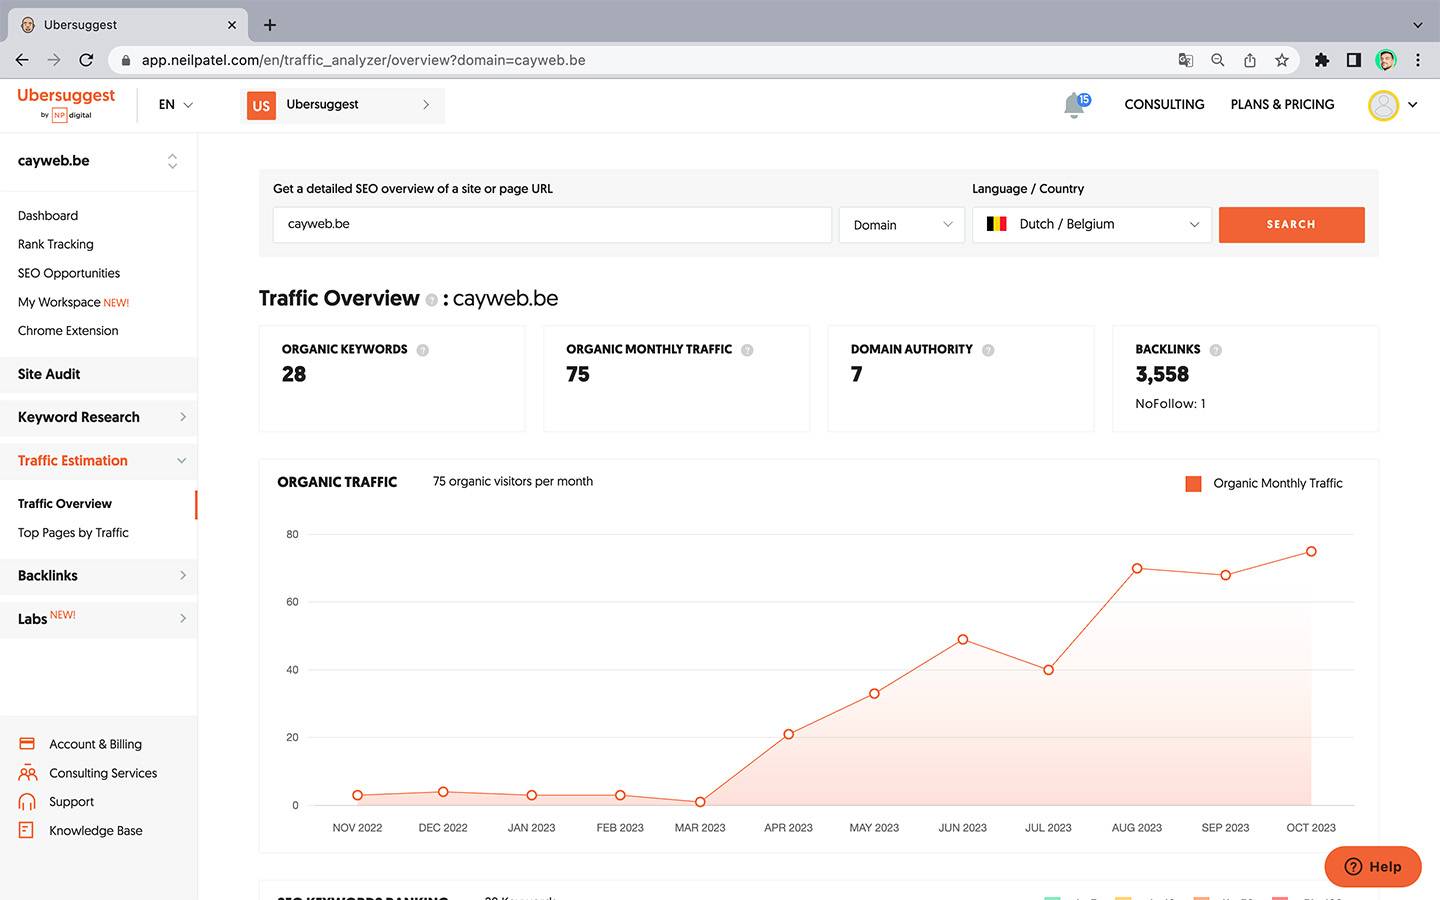Expand the Labs sidebar section

(98, 619)
